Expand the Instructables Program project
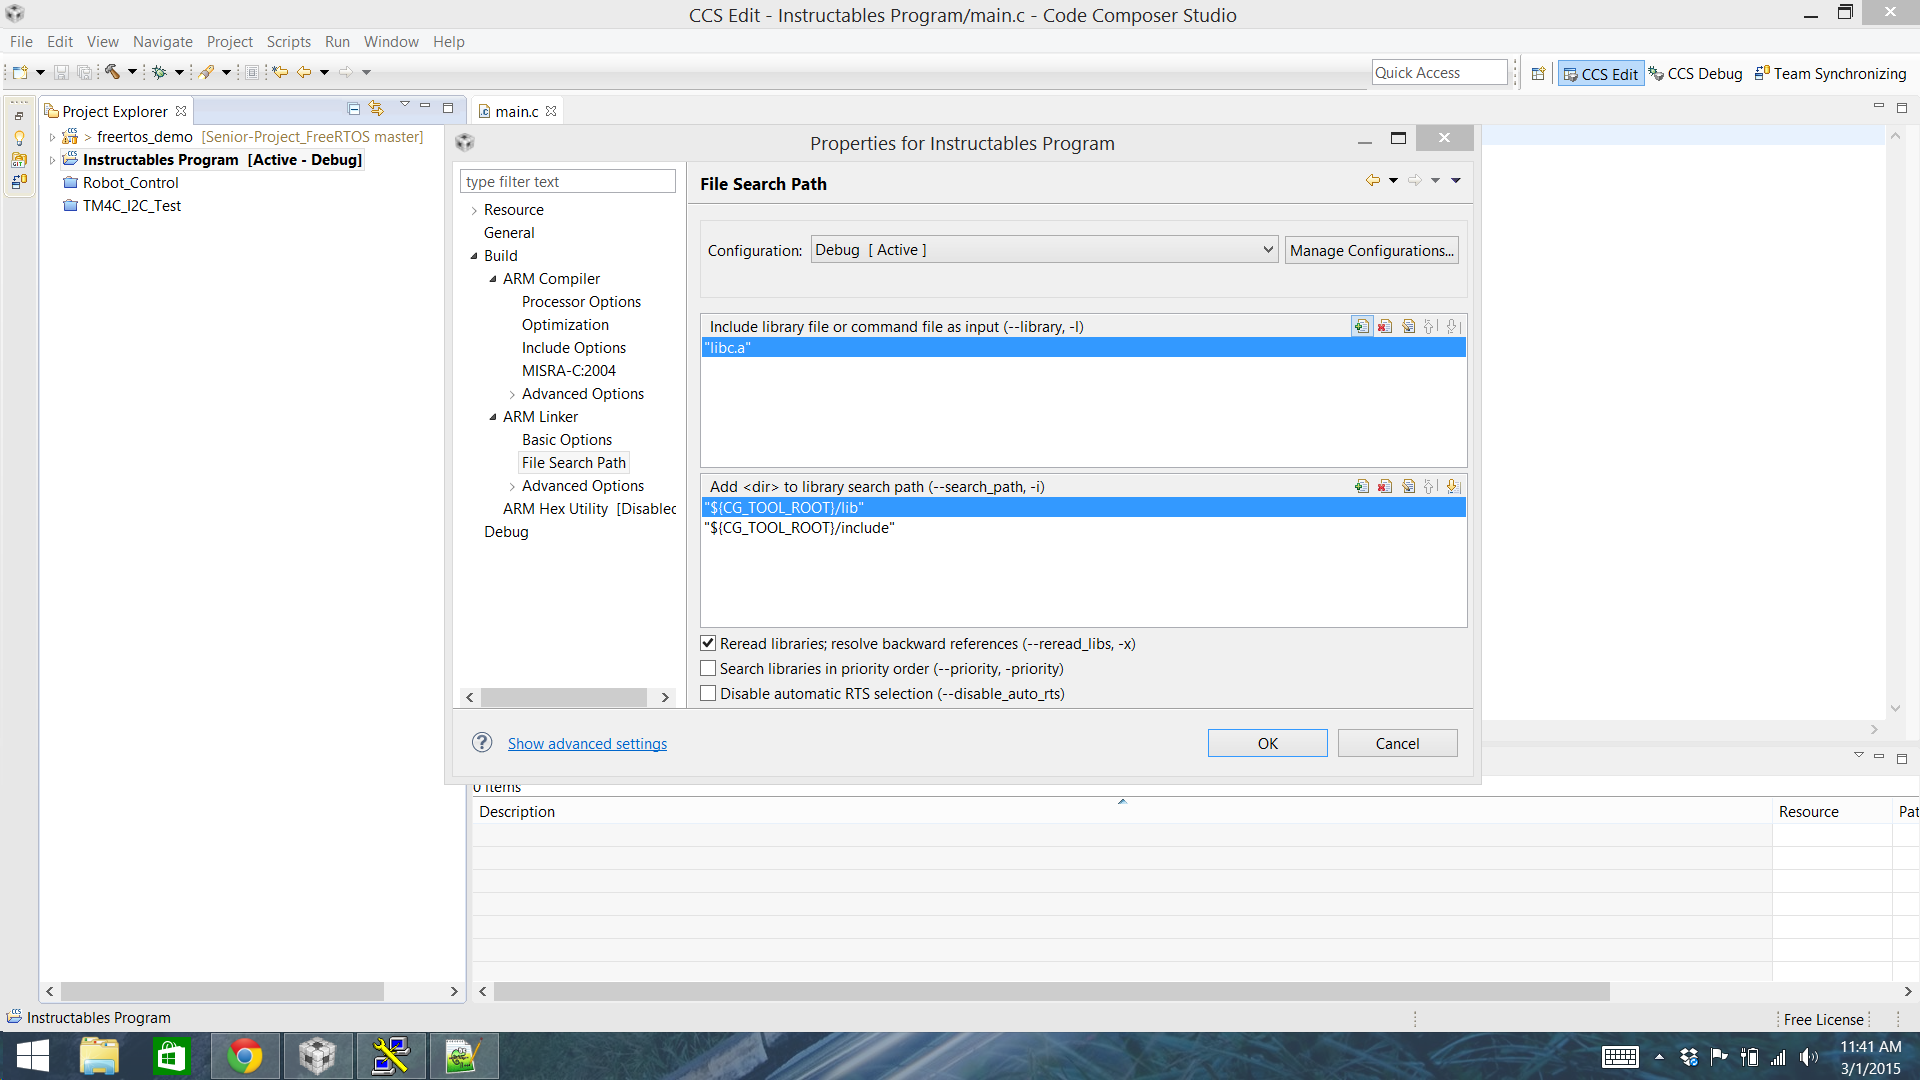Viewport: 1920px width, 1080px height. pyautogui.click(x=52, y=160)
